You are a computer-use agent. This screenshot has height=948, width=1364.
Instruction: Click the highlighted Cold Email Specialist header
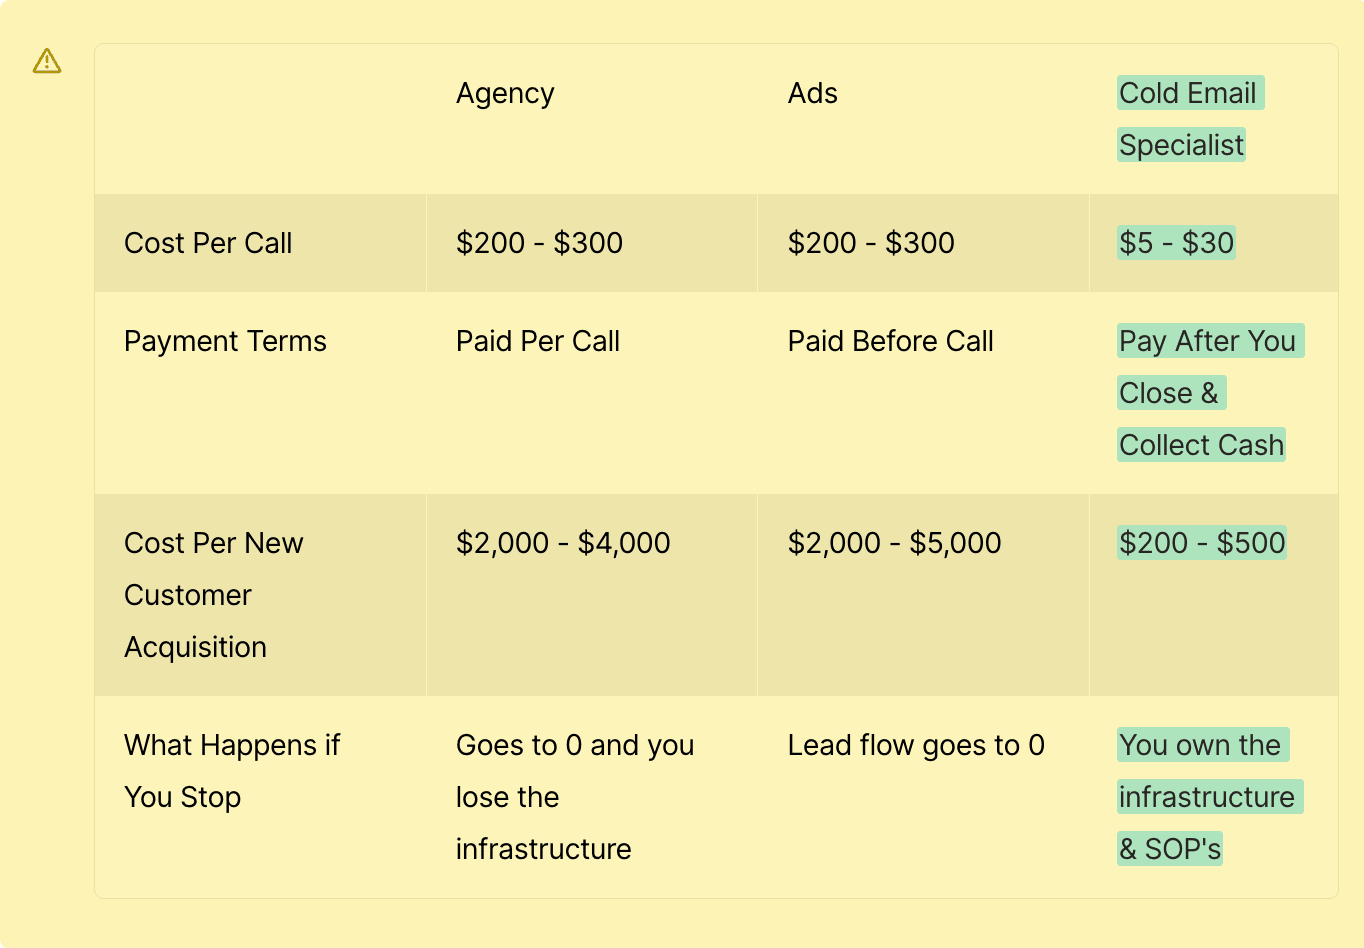coord(1190,119)
